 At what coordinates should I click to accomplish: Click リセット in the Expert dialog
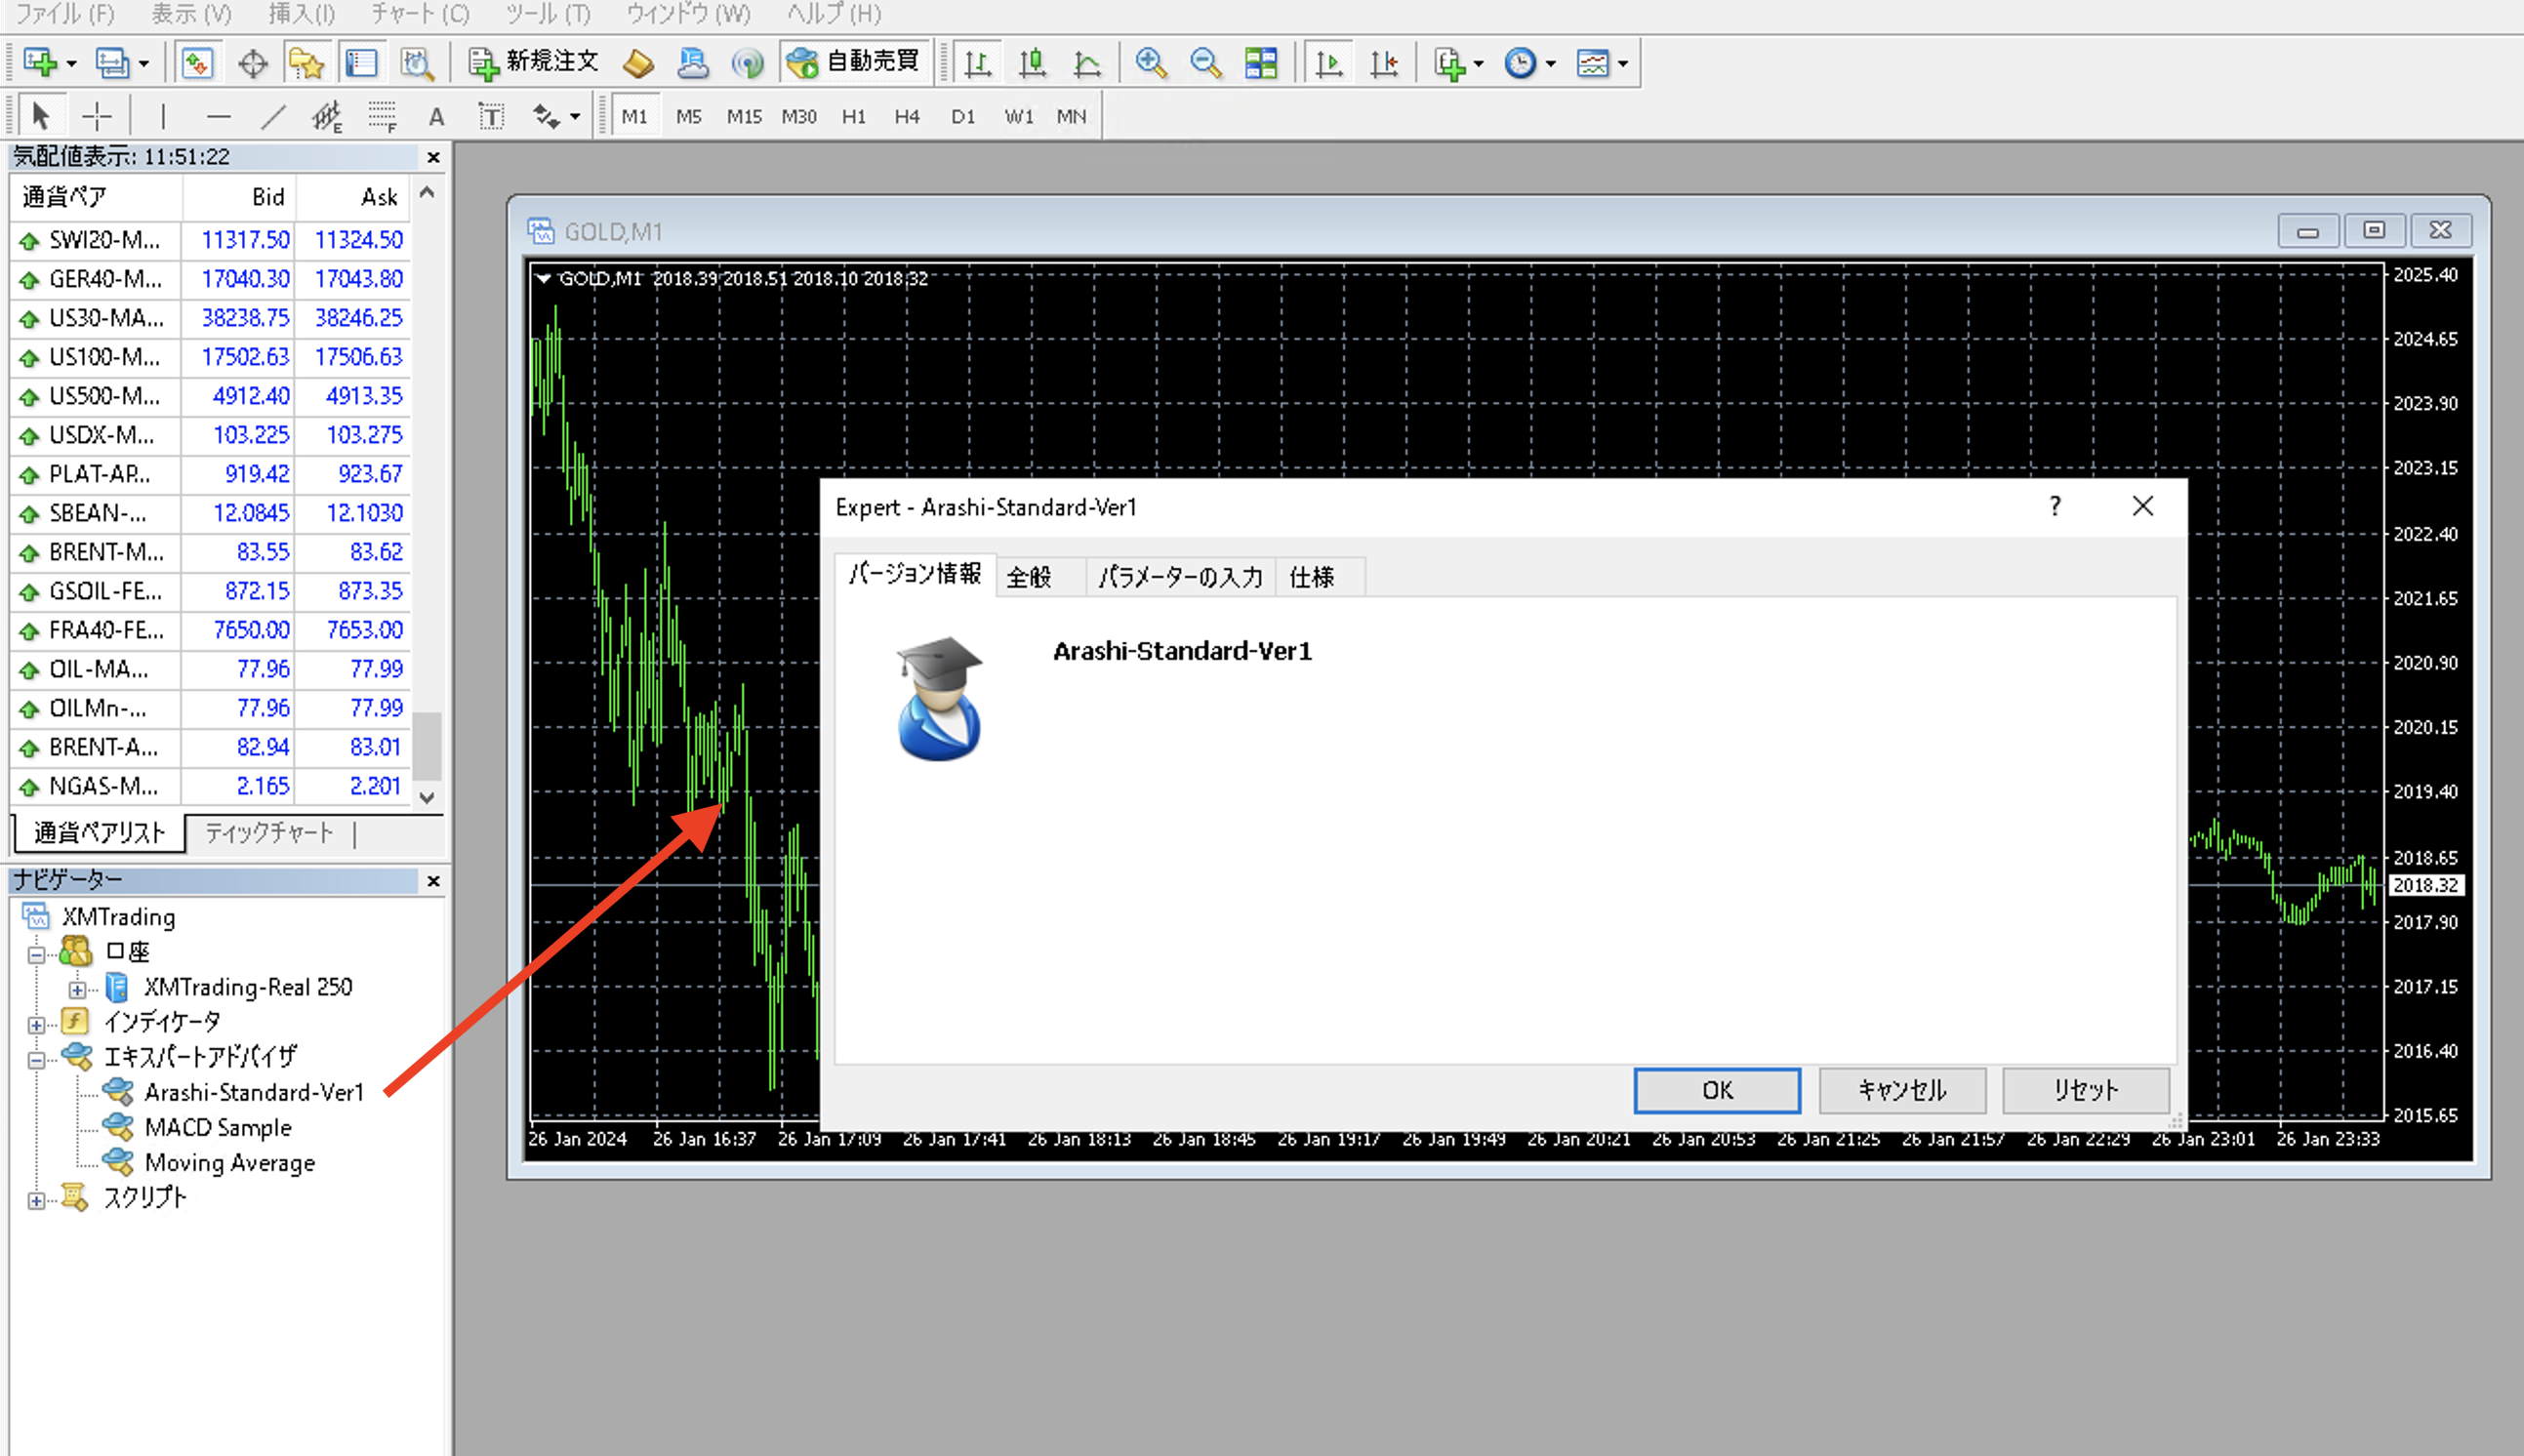[x=2086, y=1090]
